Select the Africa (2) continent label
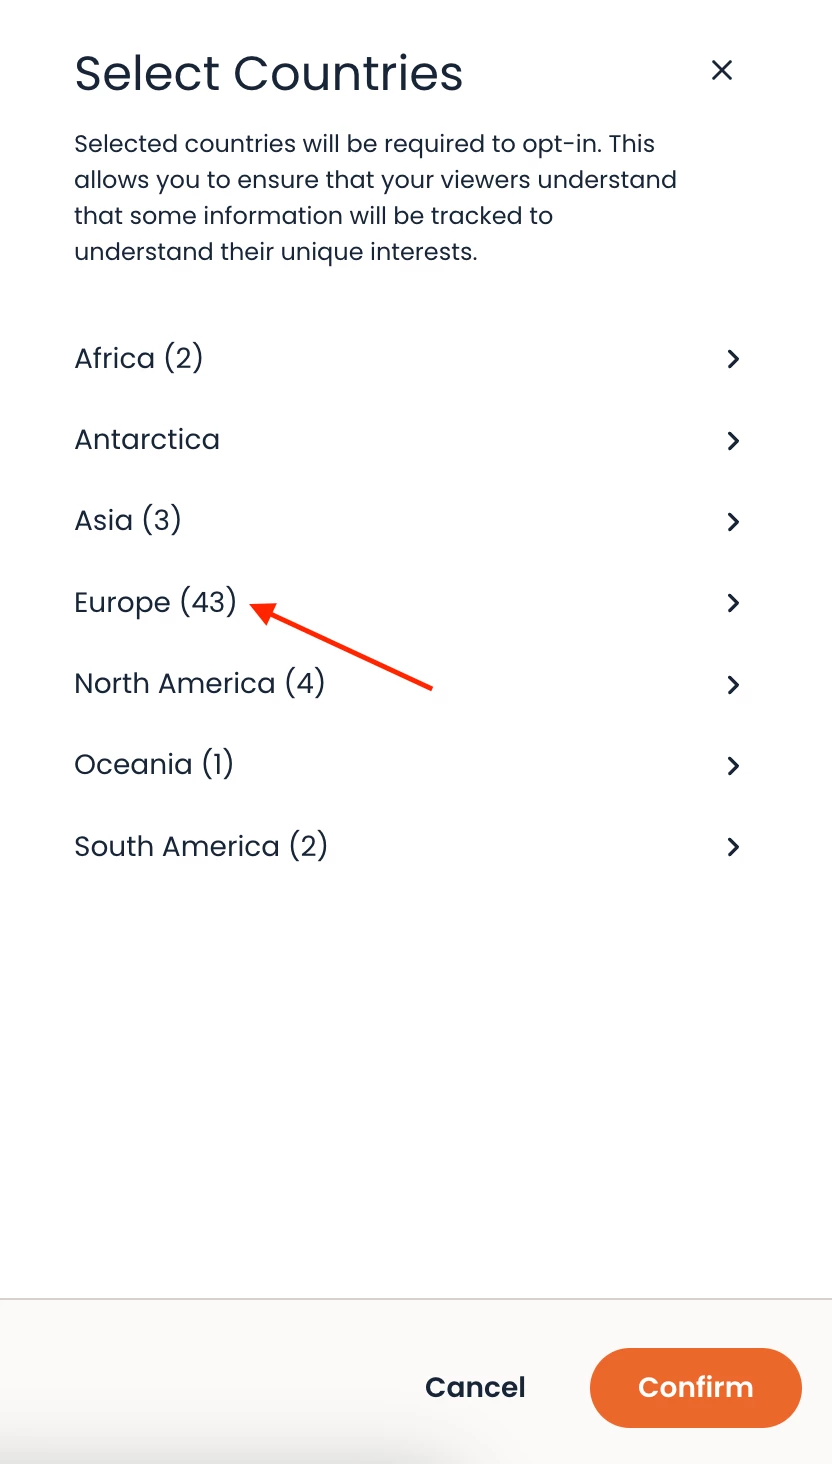Screen dimensions: 832x1464 (x=139, y=359)
